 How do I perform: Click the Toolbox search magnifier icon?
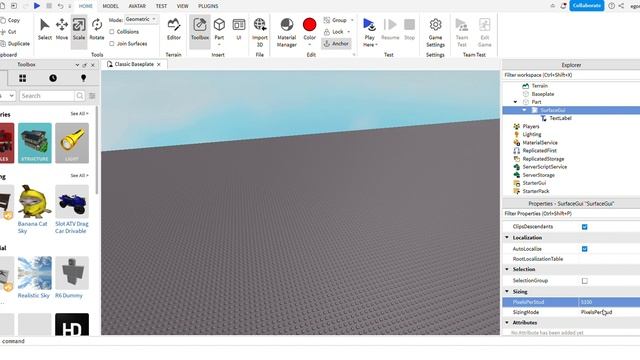pyautogui.click(x=80, y=96)
